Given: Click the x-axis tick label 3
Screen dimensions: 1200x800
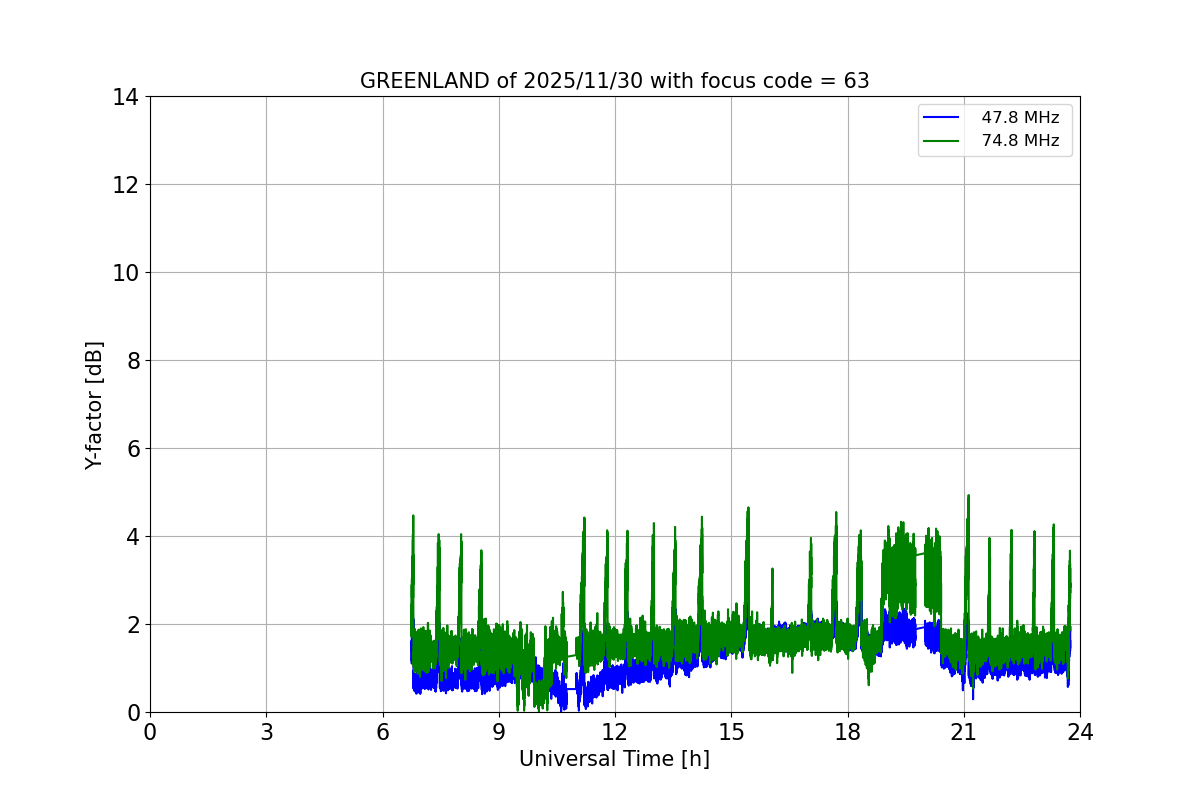Looking at the screenshot, I should pos(266,731).
